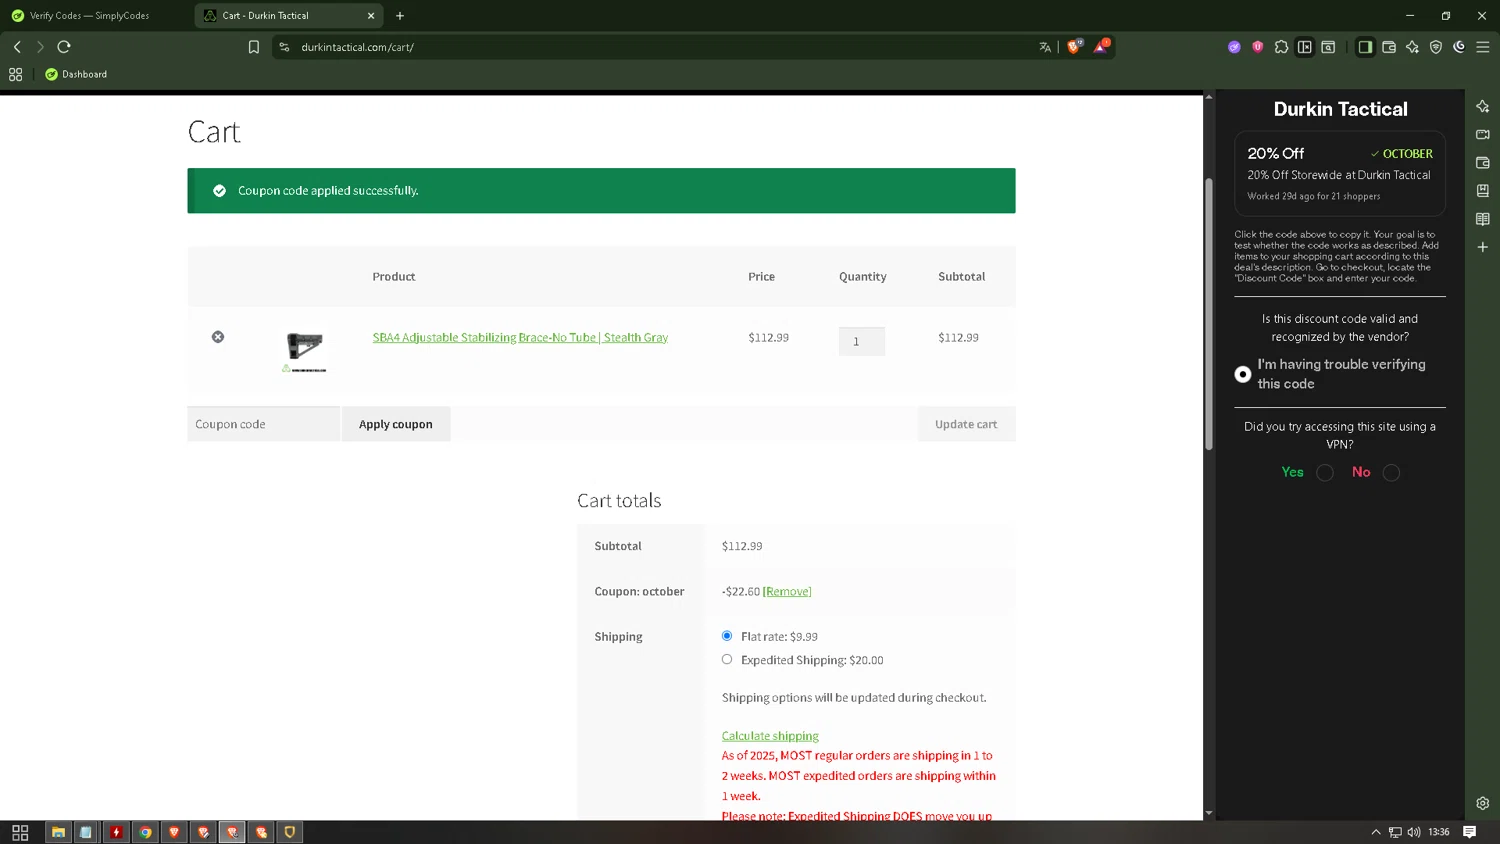Select Flat rate $9.99 shipping
Image resolution: width=1500 pixels, height=844 pixels.
coord(727,636)
